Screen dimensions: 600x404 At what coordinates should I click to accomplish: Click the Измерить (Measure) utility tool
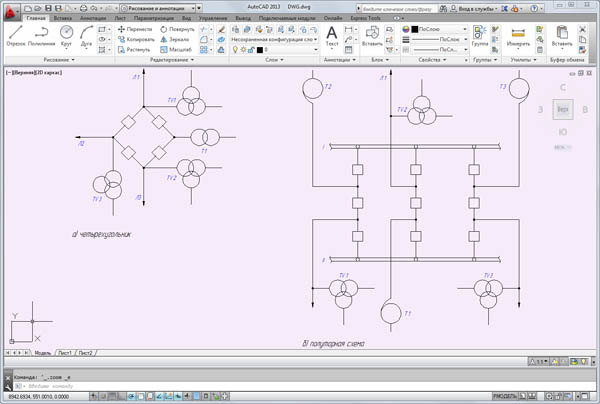(x=518, y=35)
